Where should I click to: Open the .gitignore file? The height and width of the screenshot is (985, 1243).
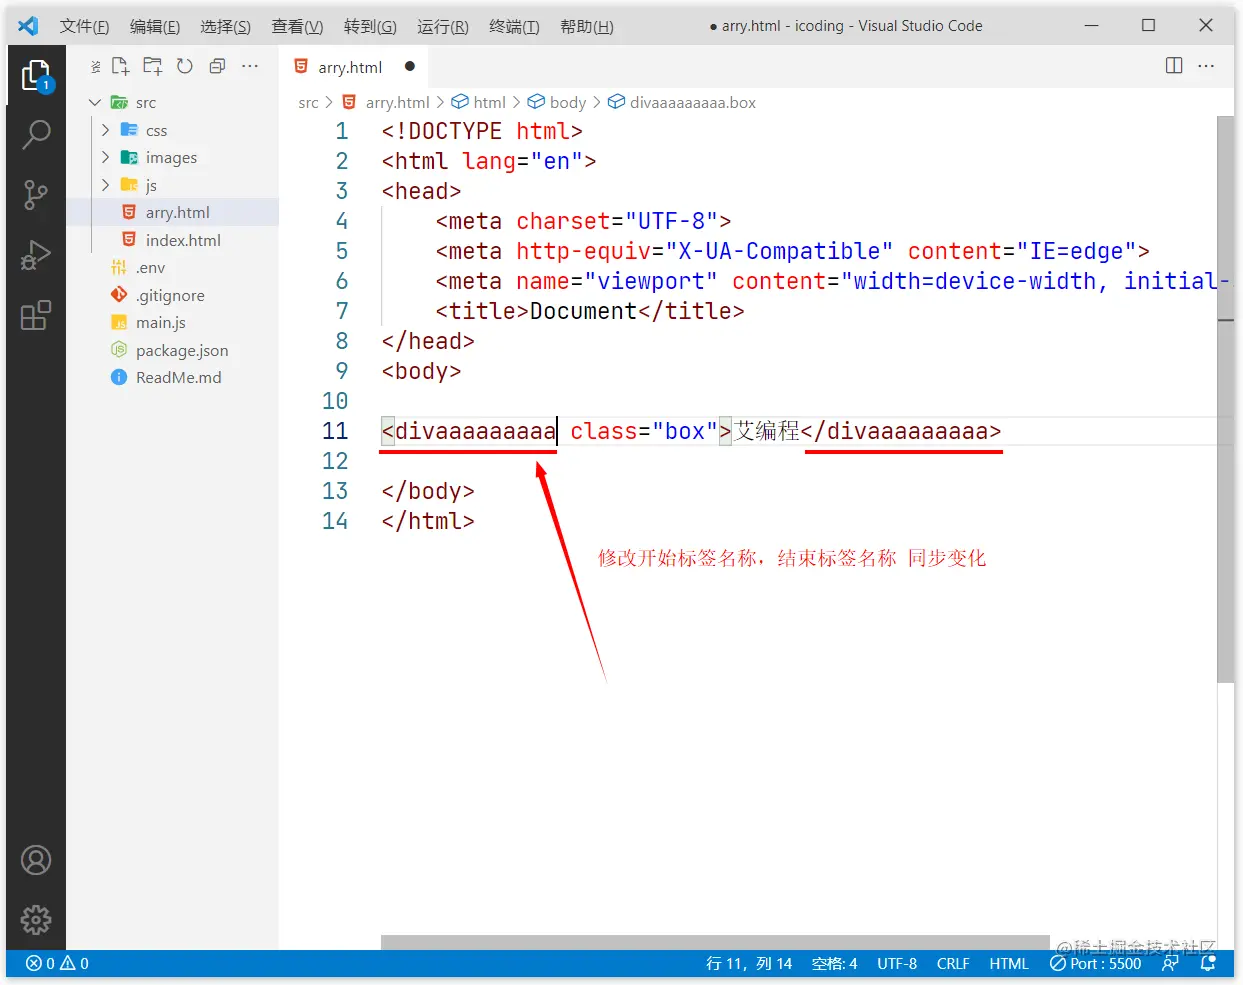[x=172, y=295]
